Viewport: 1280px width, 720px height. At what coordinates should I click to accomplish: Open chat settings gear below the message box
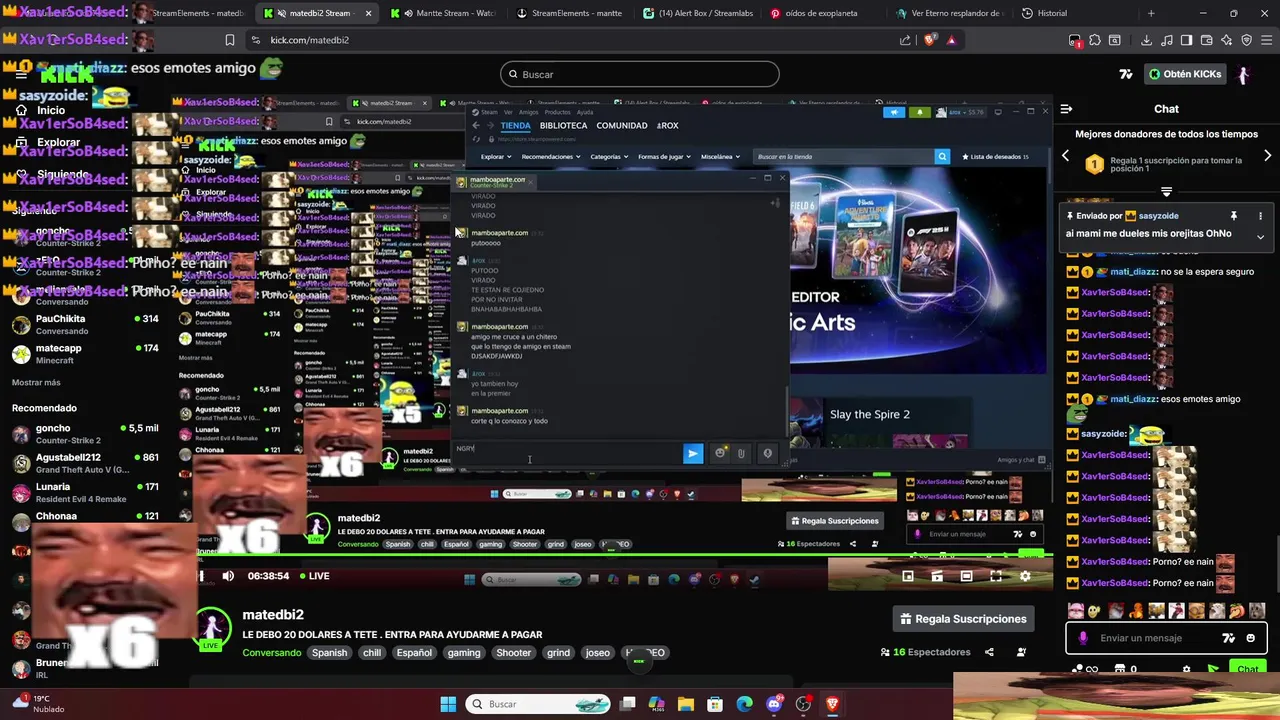1187,670
